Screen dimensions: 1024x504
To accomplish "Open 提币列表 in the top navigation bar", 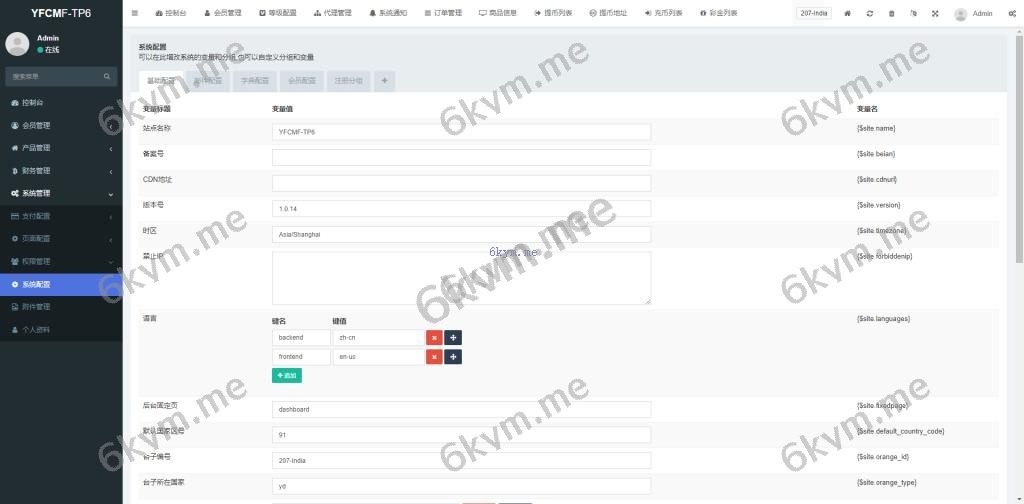I will click(x=552, y=13).
